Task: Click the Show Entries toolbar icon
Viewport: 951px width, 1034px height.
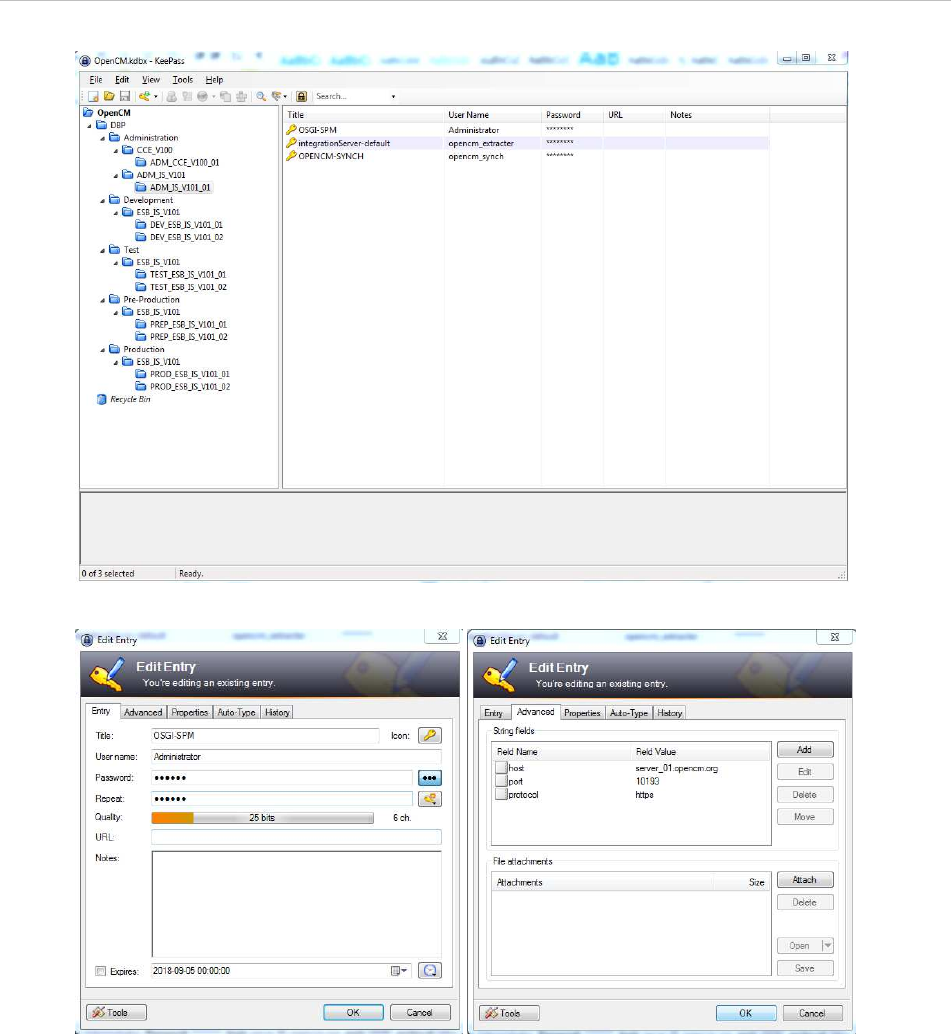Action: click(x=276, y=96)
